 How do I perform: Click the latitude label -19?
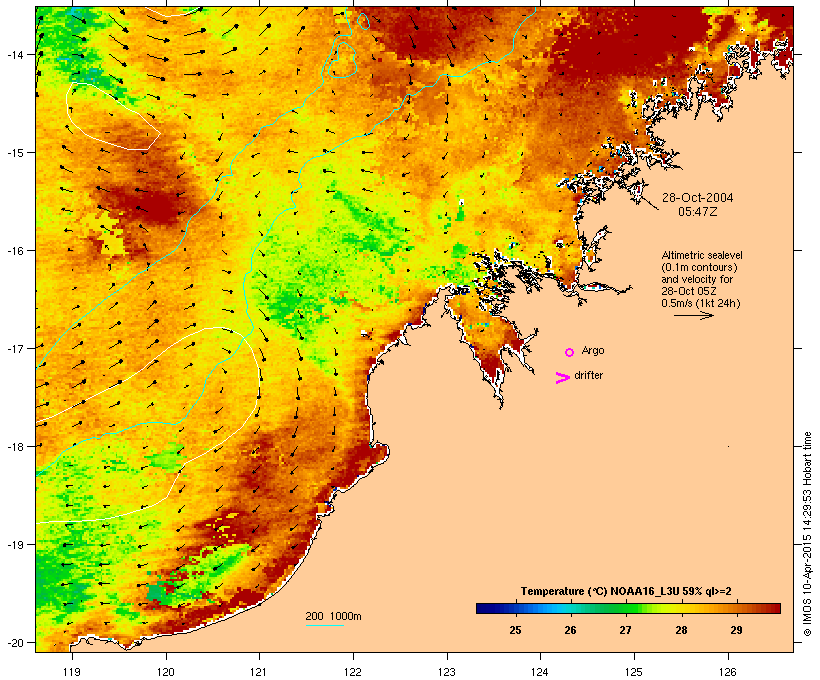point(15,544)
